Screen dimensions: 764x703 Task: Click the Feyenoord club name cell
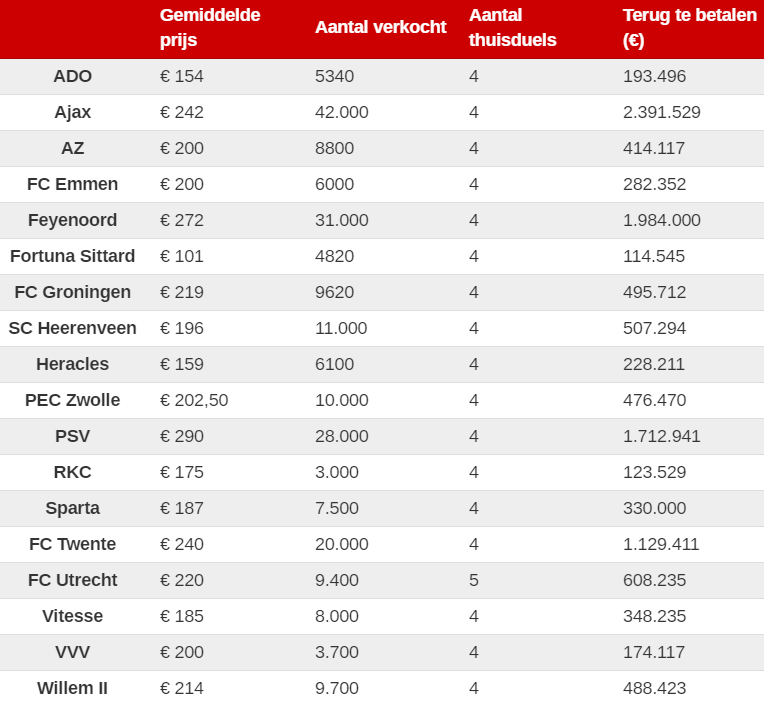(x=73, y=220)
